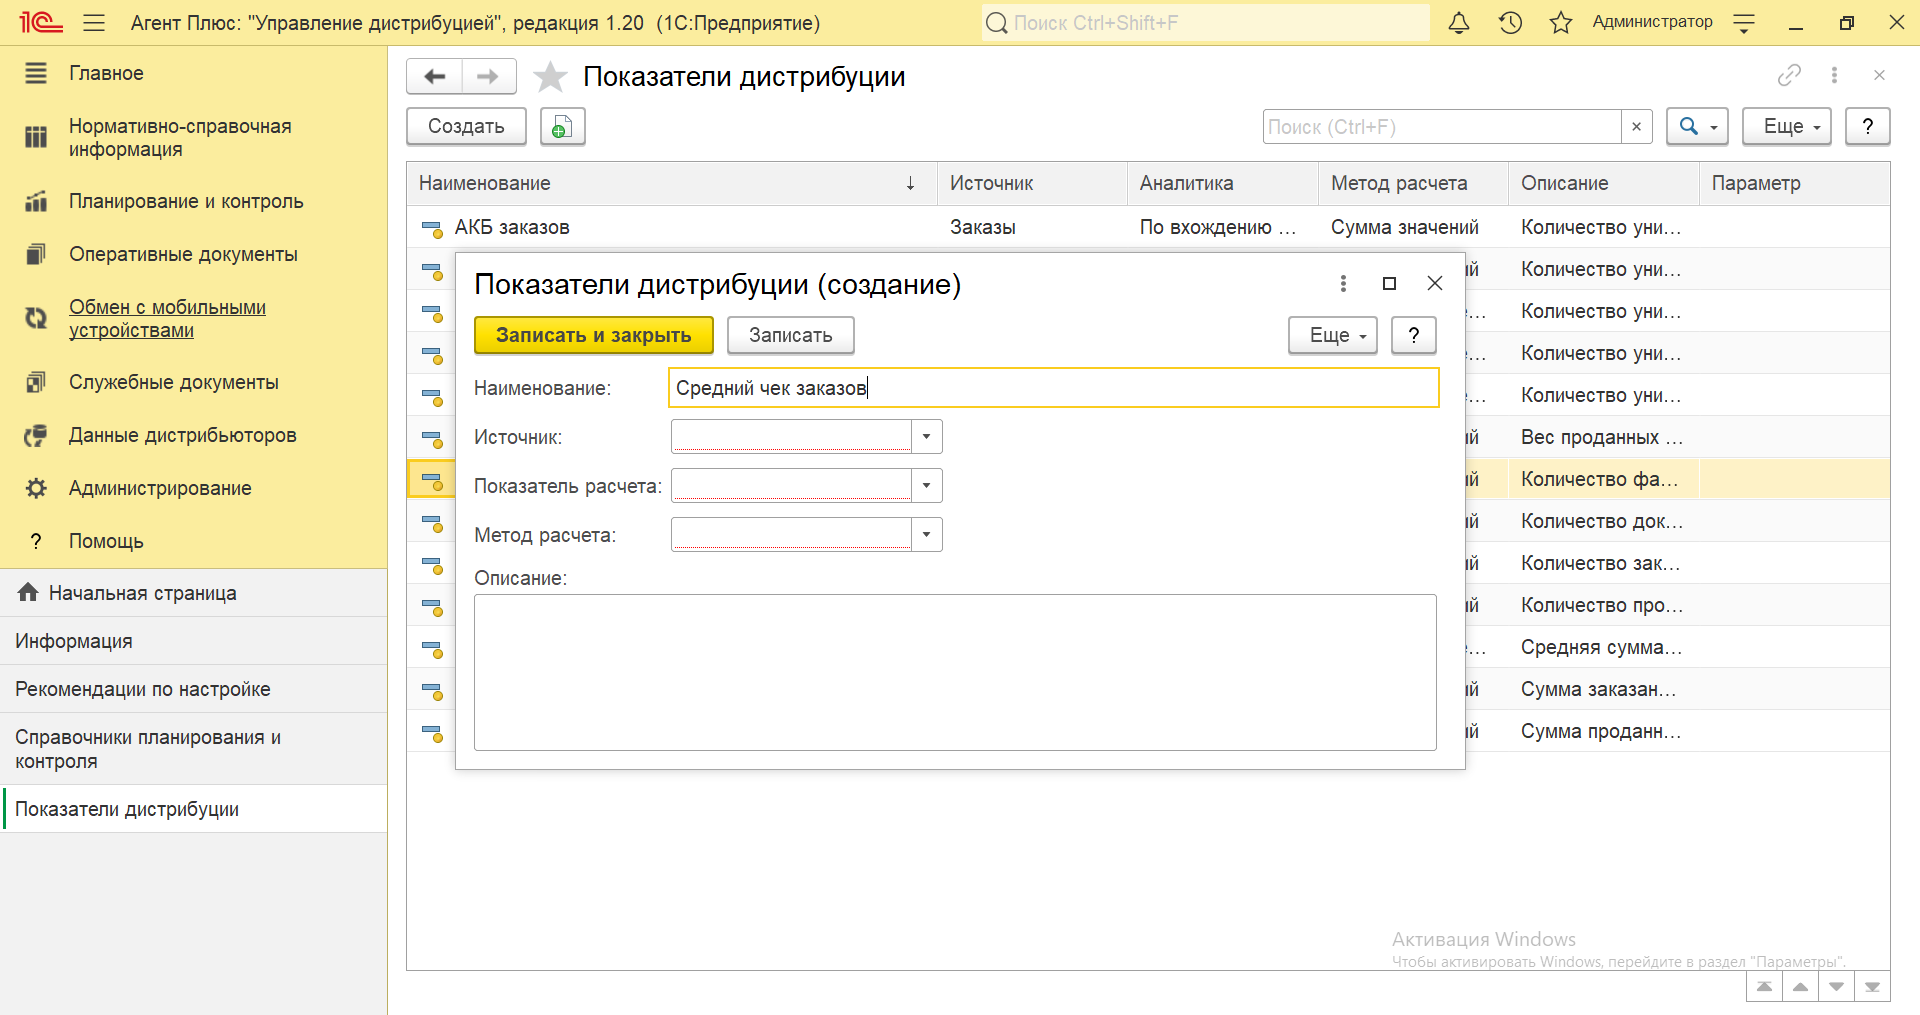This screenshot has height=1015, width=1920.
Task: Sort by Наименование column header
Action: click(x=672, y=183)
